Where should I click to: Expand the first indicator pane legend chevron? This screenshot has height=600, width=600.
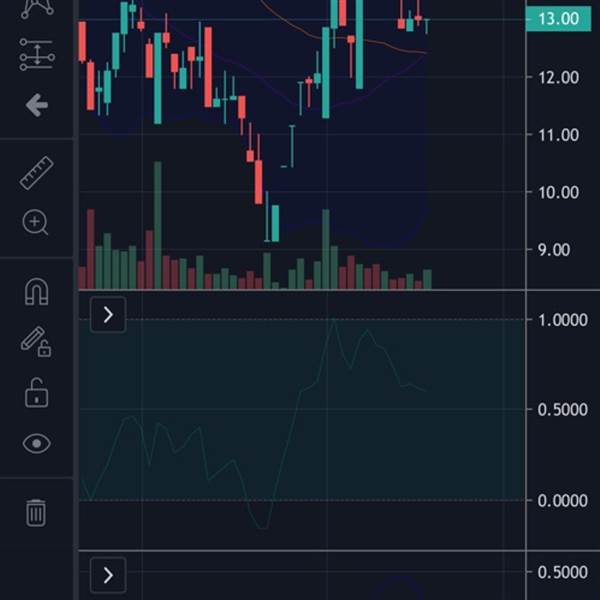point(108,315)
